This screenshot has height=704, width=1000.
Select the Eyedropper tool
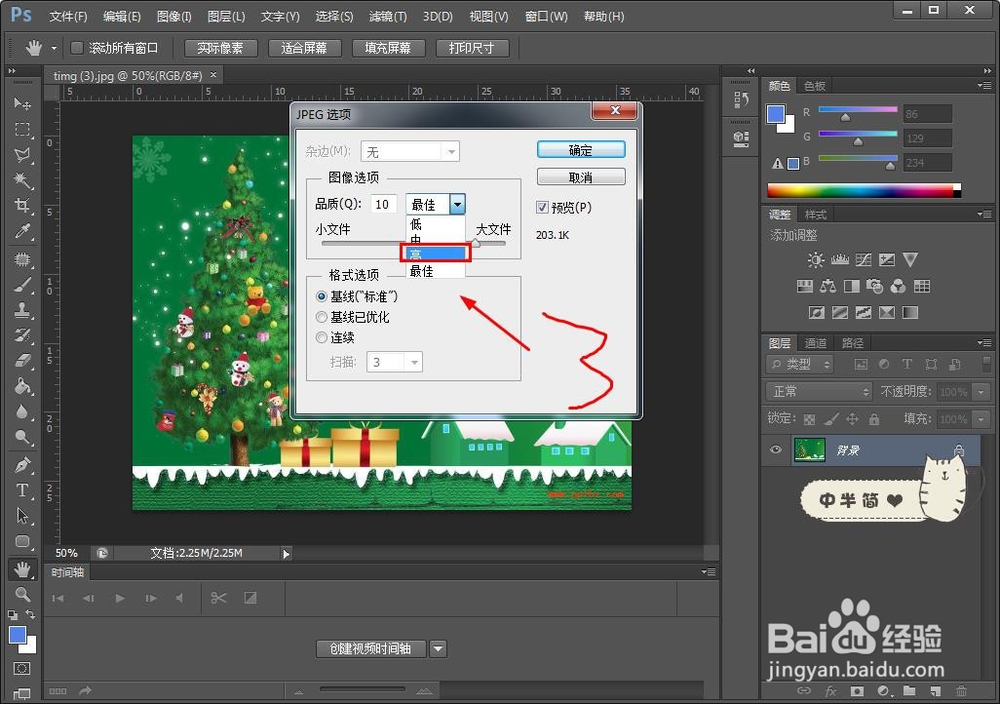[x=22, y=231]
